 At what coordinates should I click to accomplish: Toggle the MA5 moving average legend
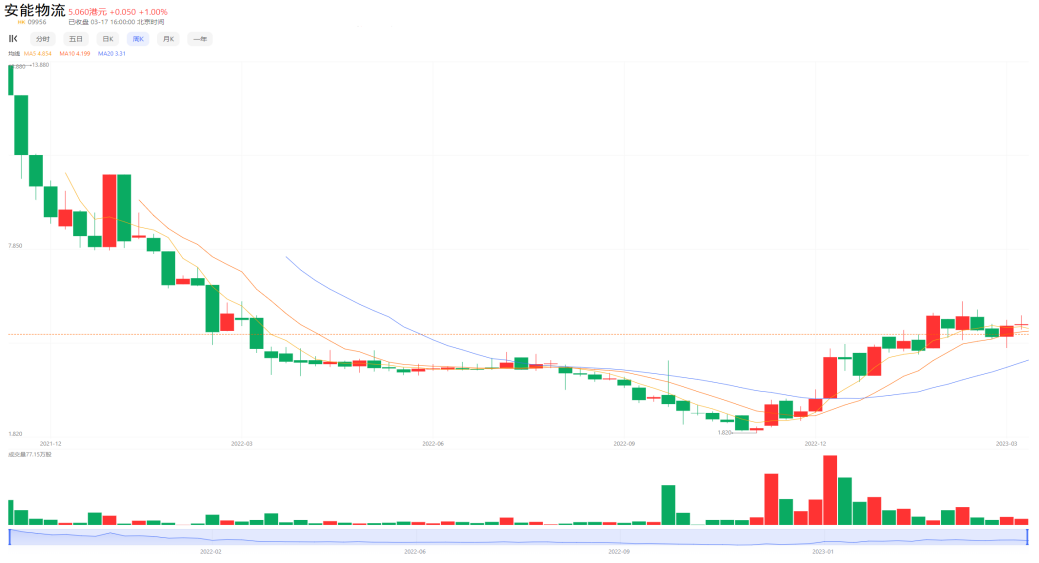click(38, 54)
